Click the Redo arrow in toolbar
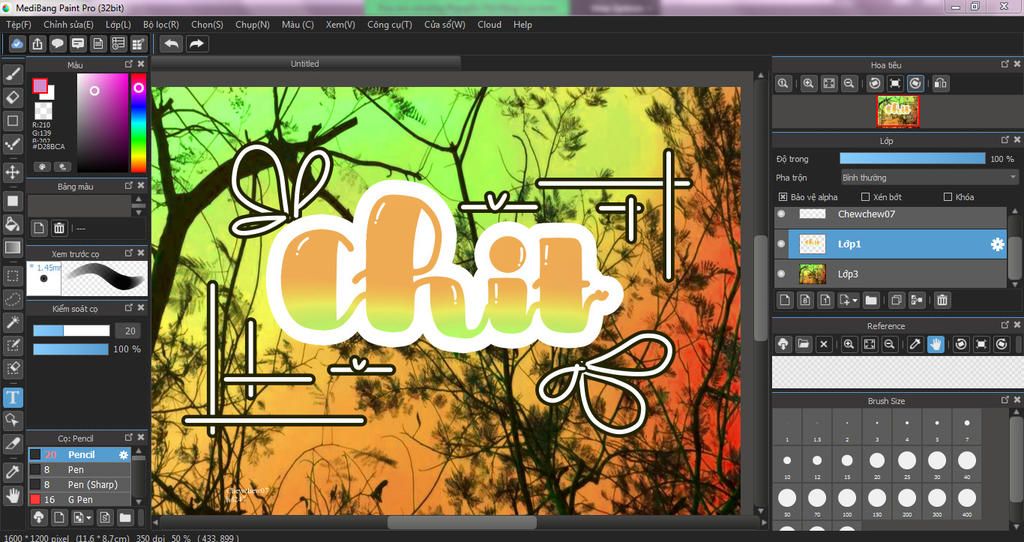The height and width of the screenshot is (542, 1024). [x=196, y=44]
